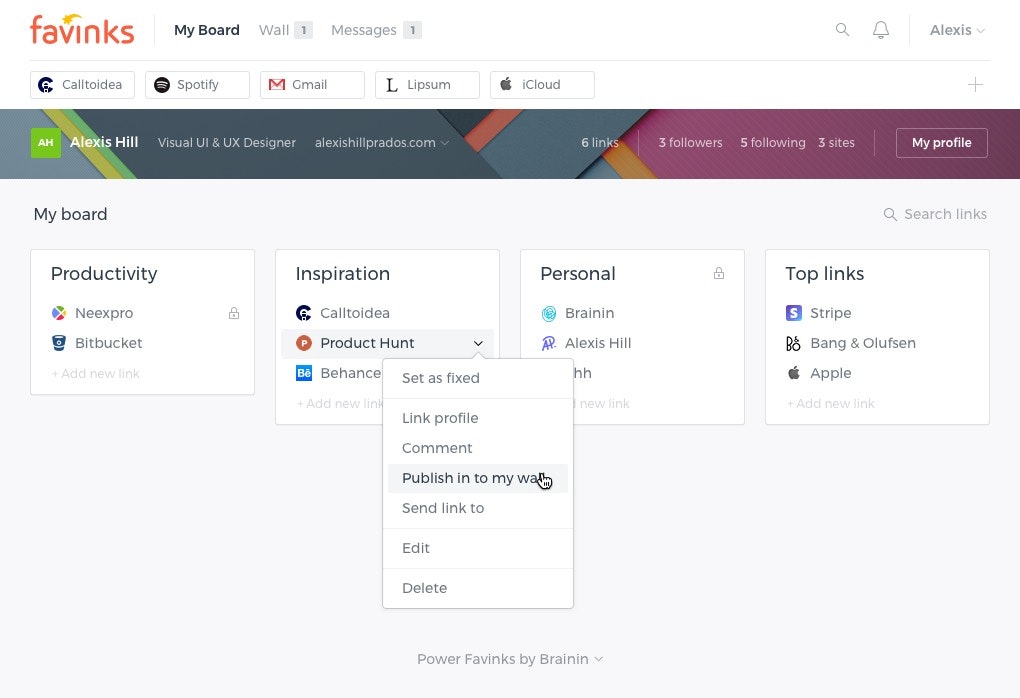This screenshot has width=1020, height=698.
Task: Click the Productivity card title
Action: pos(104,274)
